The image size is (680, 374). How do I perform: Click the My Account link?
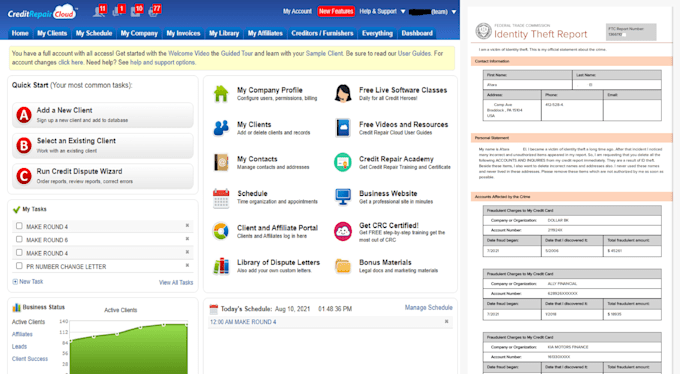tap(297, 11)
